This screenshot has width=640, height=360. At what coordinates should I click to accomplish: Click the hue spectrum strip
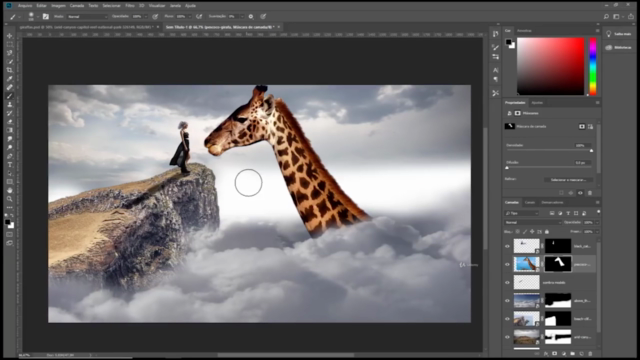593,67
